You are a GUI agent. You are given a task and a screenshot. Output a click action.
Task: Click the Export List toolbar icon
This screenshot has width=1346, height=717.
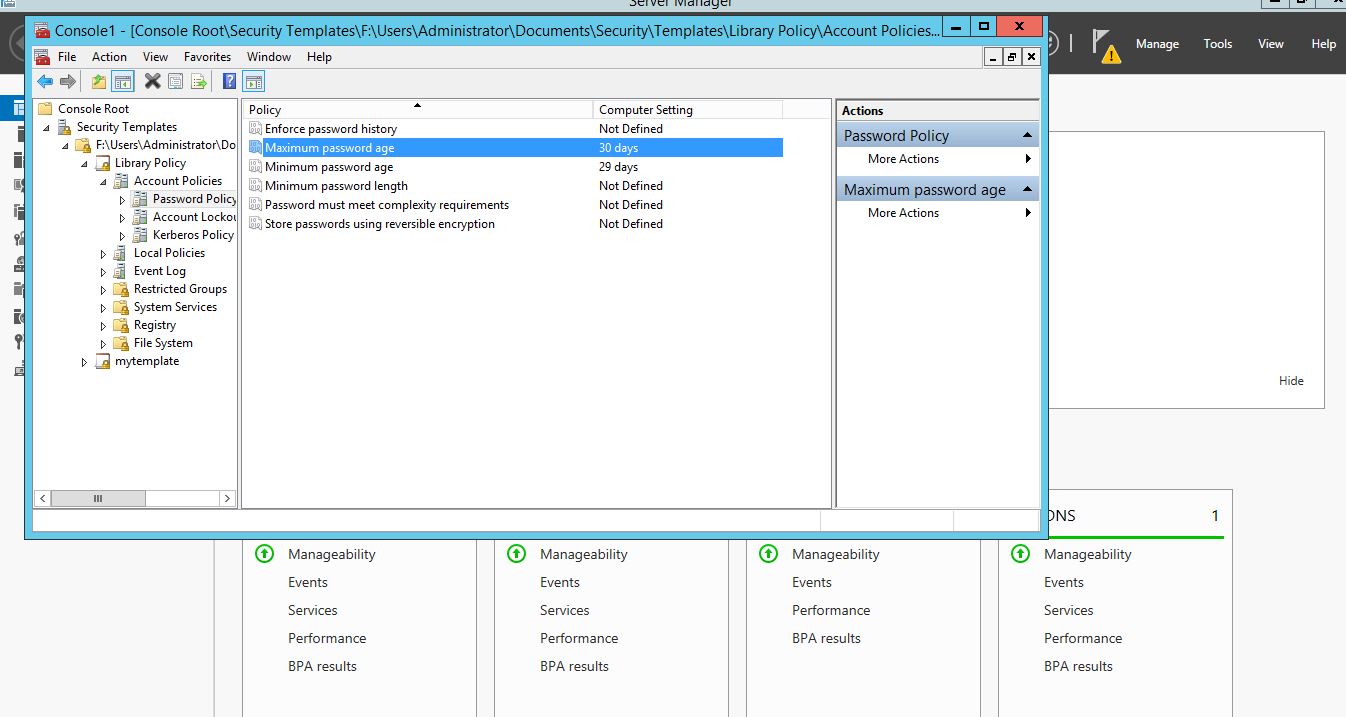pyautogui.click(x=199, y=82)
